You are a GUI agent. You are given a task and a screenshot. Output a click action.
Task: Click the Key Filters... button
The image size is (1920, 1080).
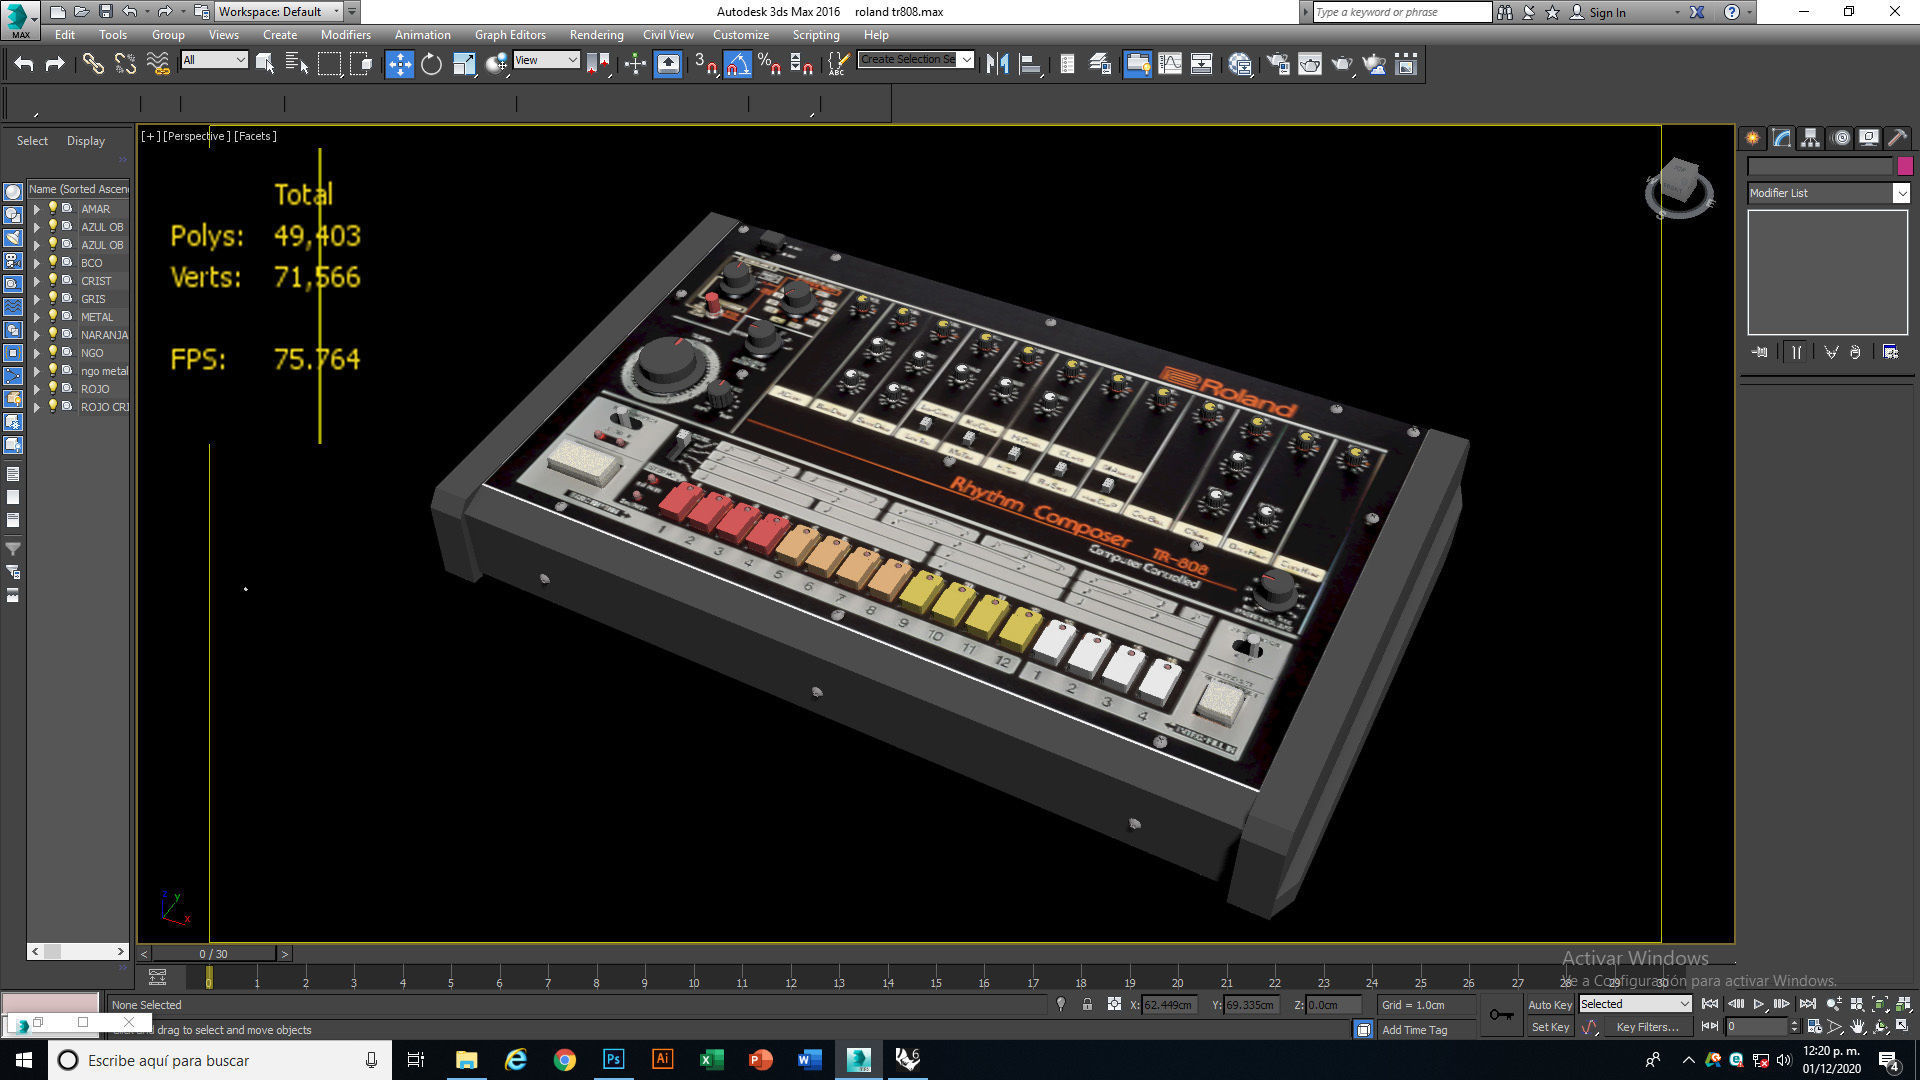(1647, 1027)
